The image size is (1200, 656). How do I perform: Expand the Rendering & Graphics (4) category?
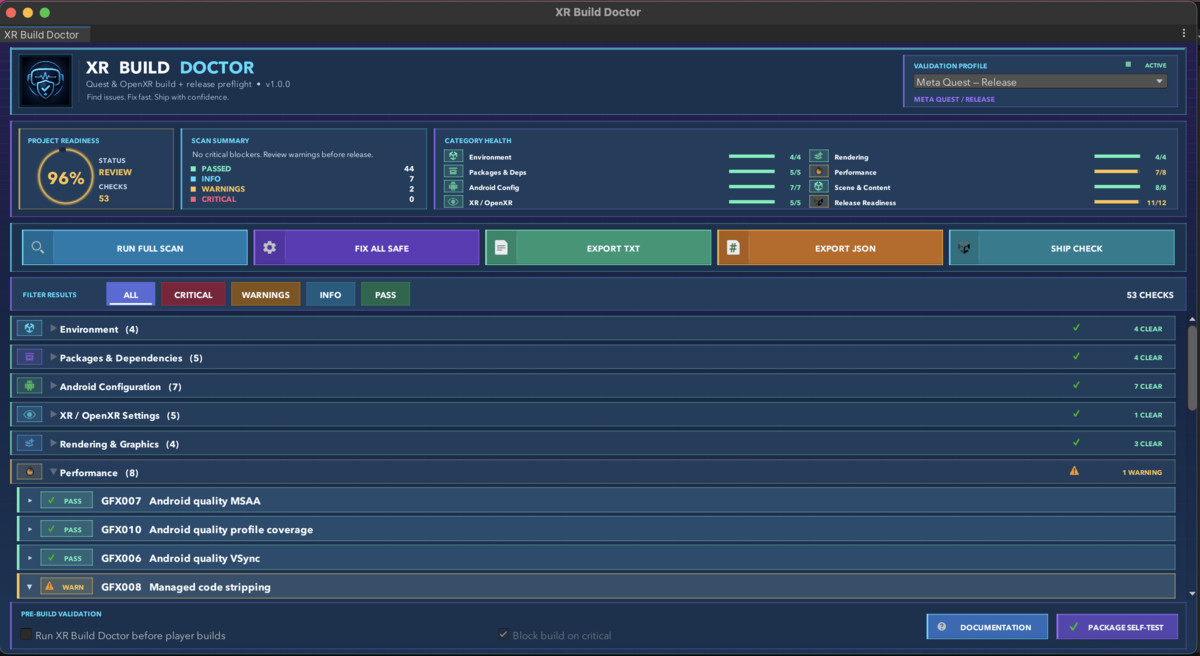pyautogui.click(x=54, y=444)
